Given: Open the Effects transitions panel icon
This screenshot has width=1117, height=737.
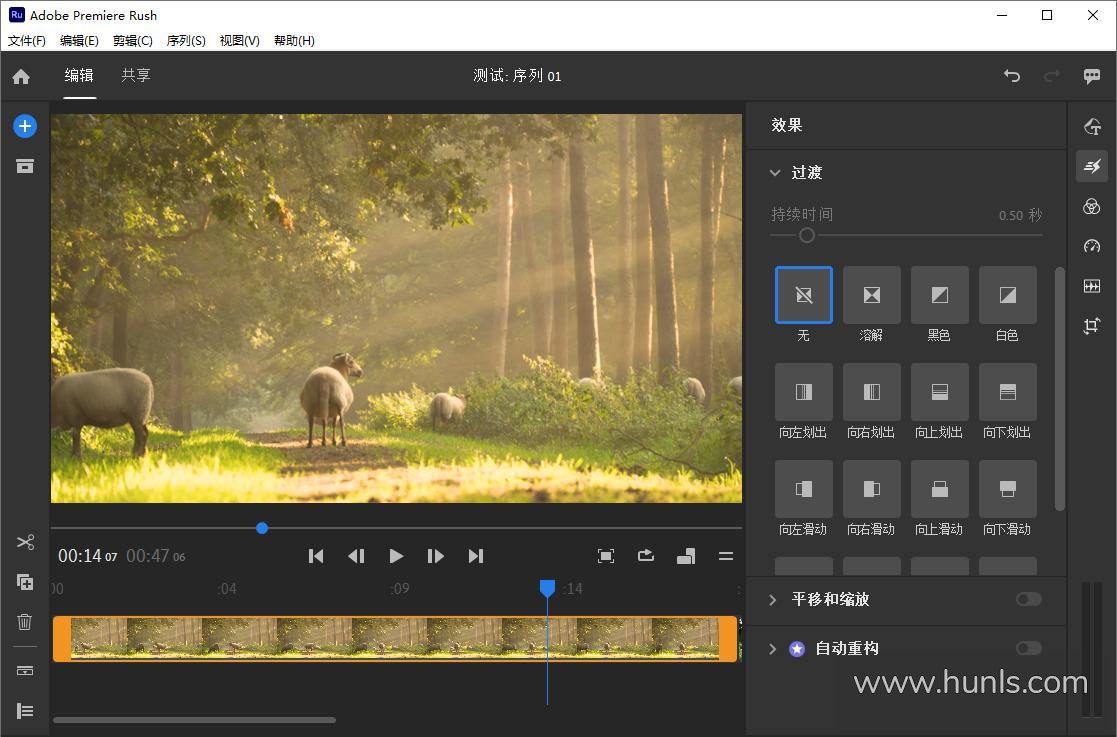Looking at the screenshot, I should 1092,166.
